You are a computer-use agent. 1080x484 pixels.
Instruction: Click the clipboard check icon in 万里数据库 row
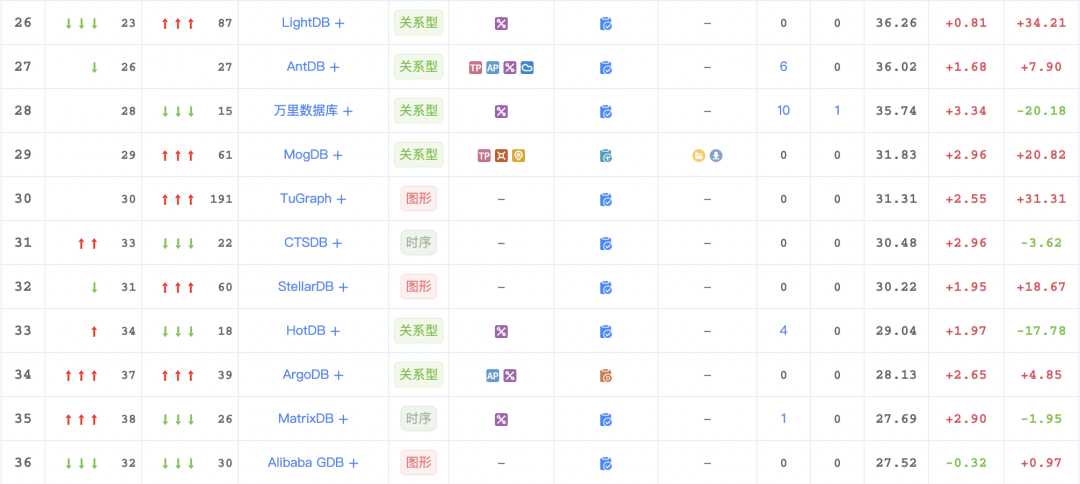(x=606, y=112)
